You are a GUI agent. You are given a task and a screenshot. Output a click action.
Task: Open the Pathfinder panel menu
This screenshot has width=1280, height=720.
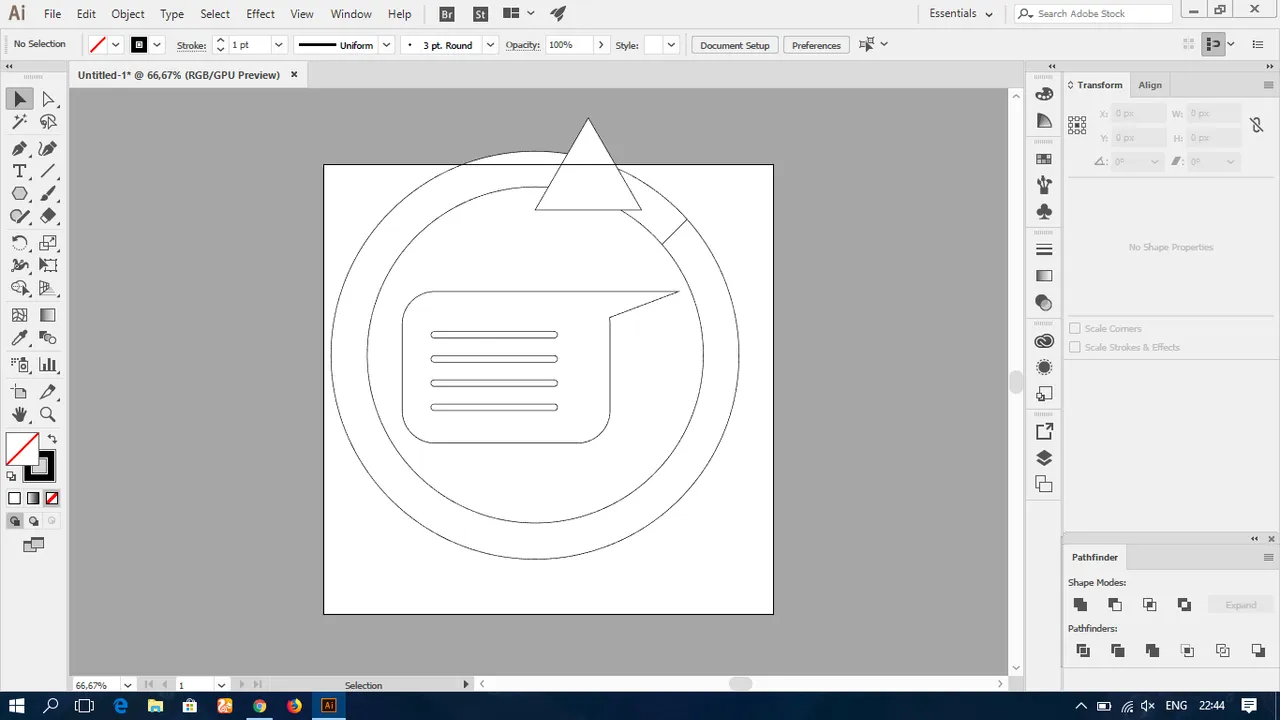coord(1269,557)
